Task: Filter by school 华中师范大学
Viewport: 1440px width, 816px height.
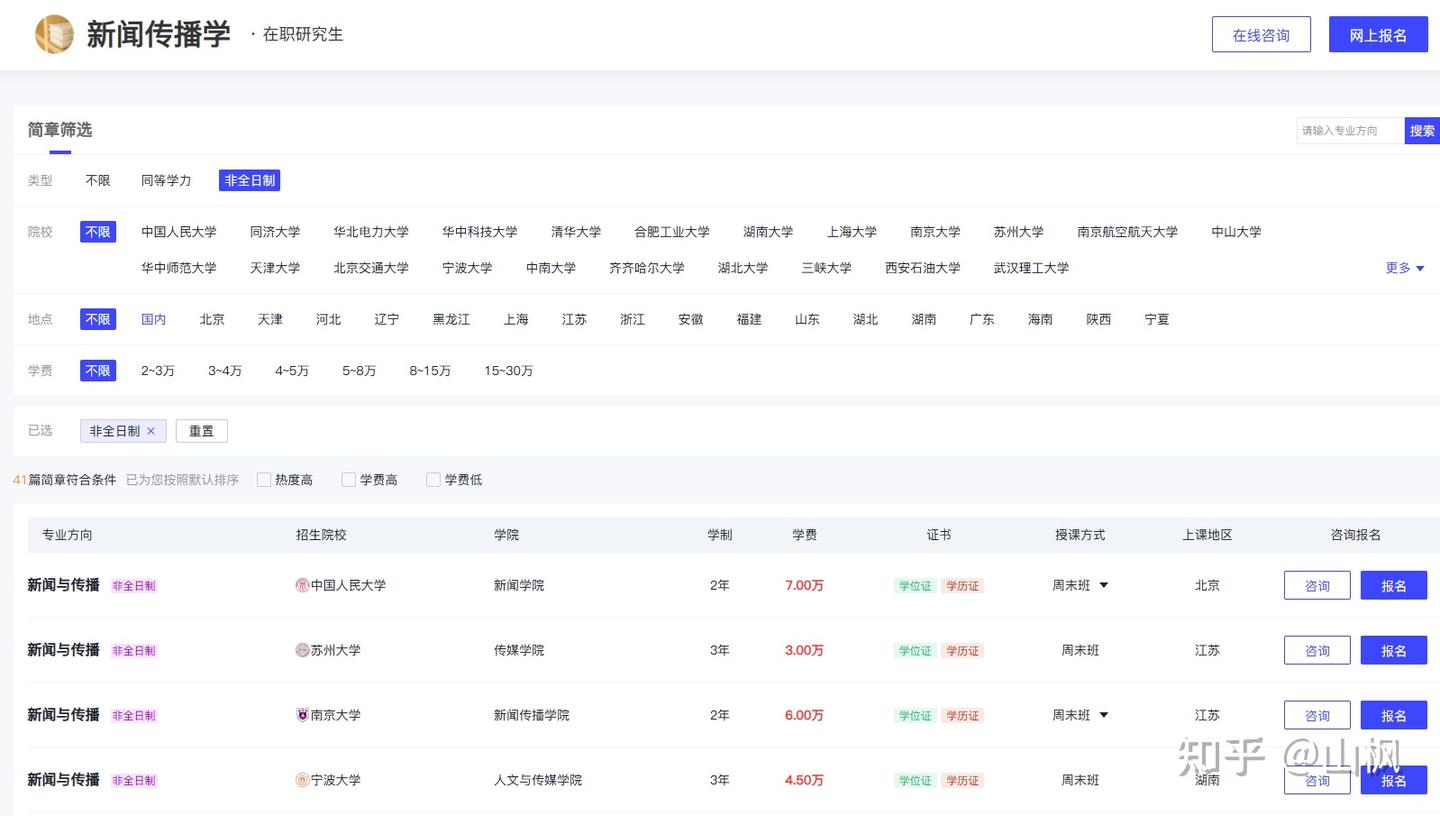Action: (179, 268)
